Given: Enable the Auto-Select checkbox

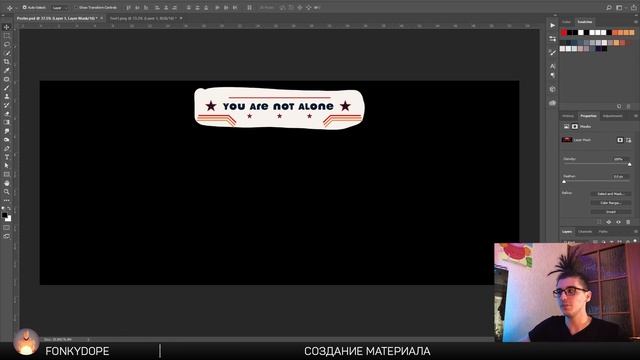Looking at the screenshot, I should 24,7.
